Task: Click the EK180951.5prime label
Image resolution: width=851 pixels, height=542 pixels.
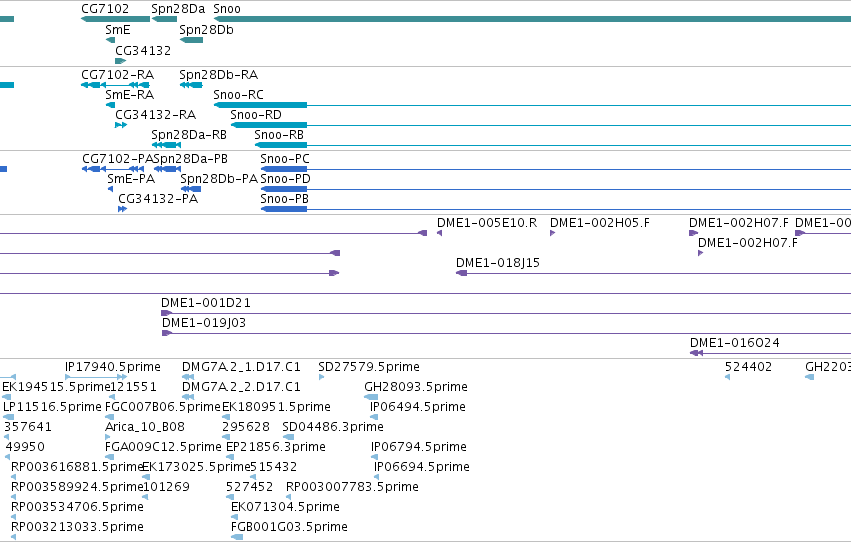Action: [276, 407]
